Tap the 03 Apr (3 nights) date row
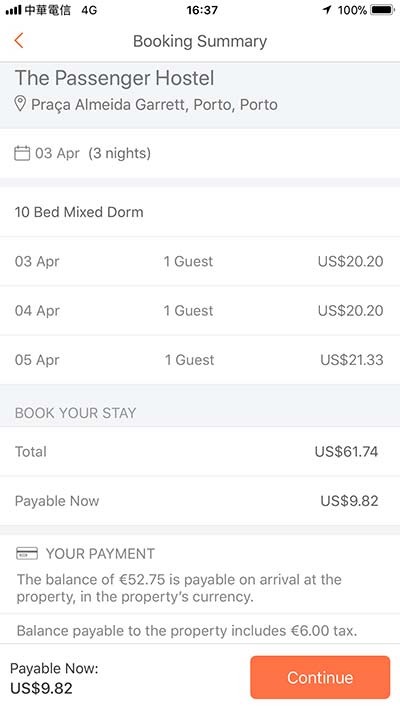 click(x=200, y=153)
